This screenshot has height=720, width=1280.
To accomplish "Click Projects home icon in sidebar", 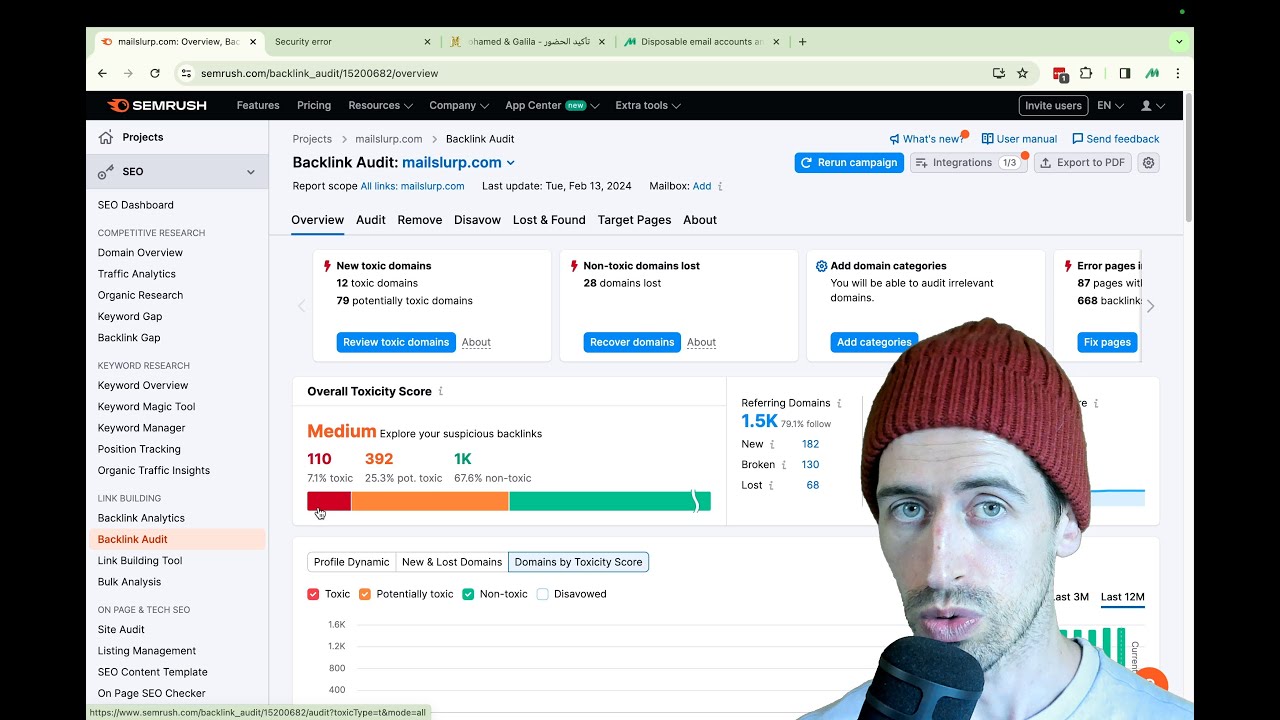I will (x=106, y=137).
